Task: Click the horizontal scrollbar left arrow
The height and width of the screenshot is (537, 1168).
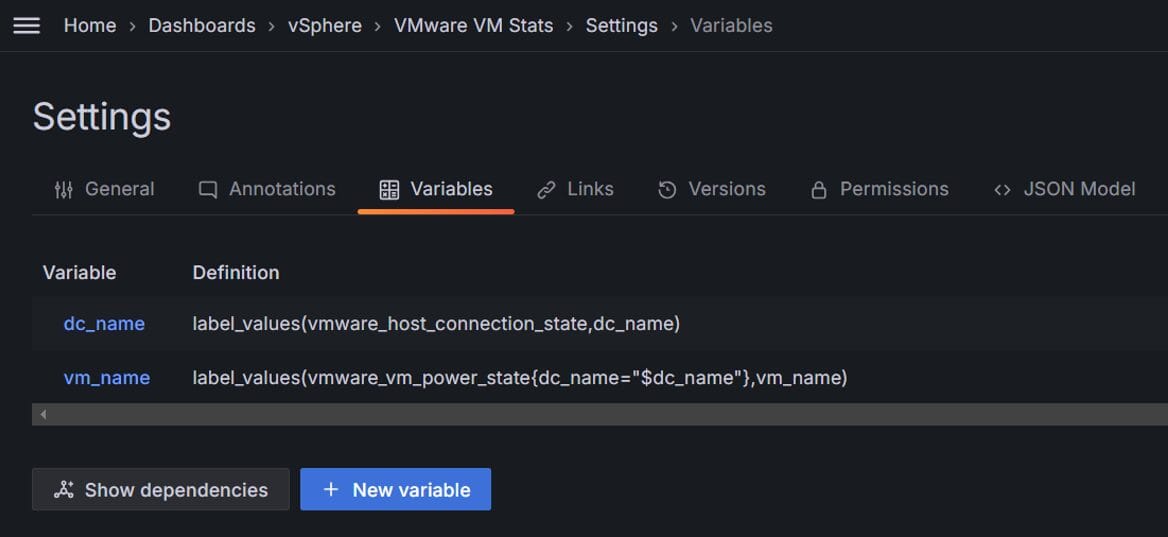Action: click(43, 414)
